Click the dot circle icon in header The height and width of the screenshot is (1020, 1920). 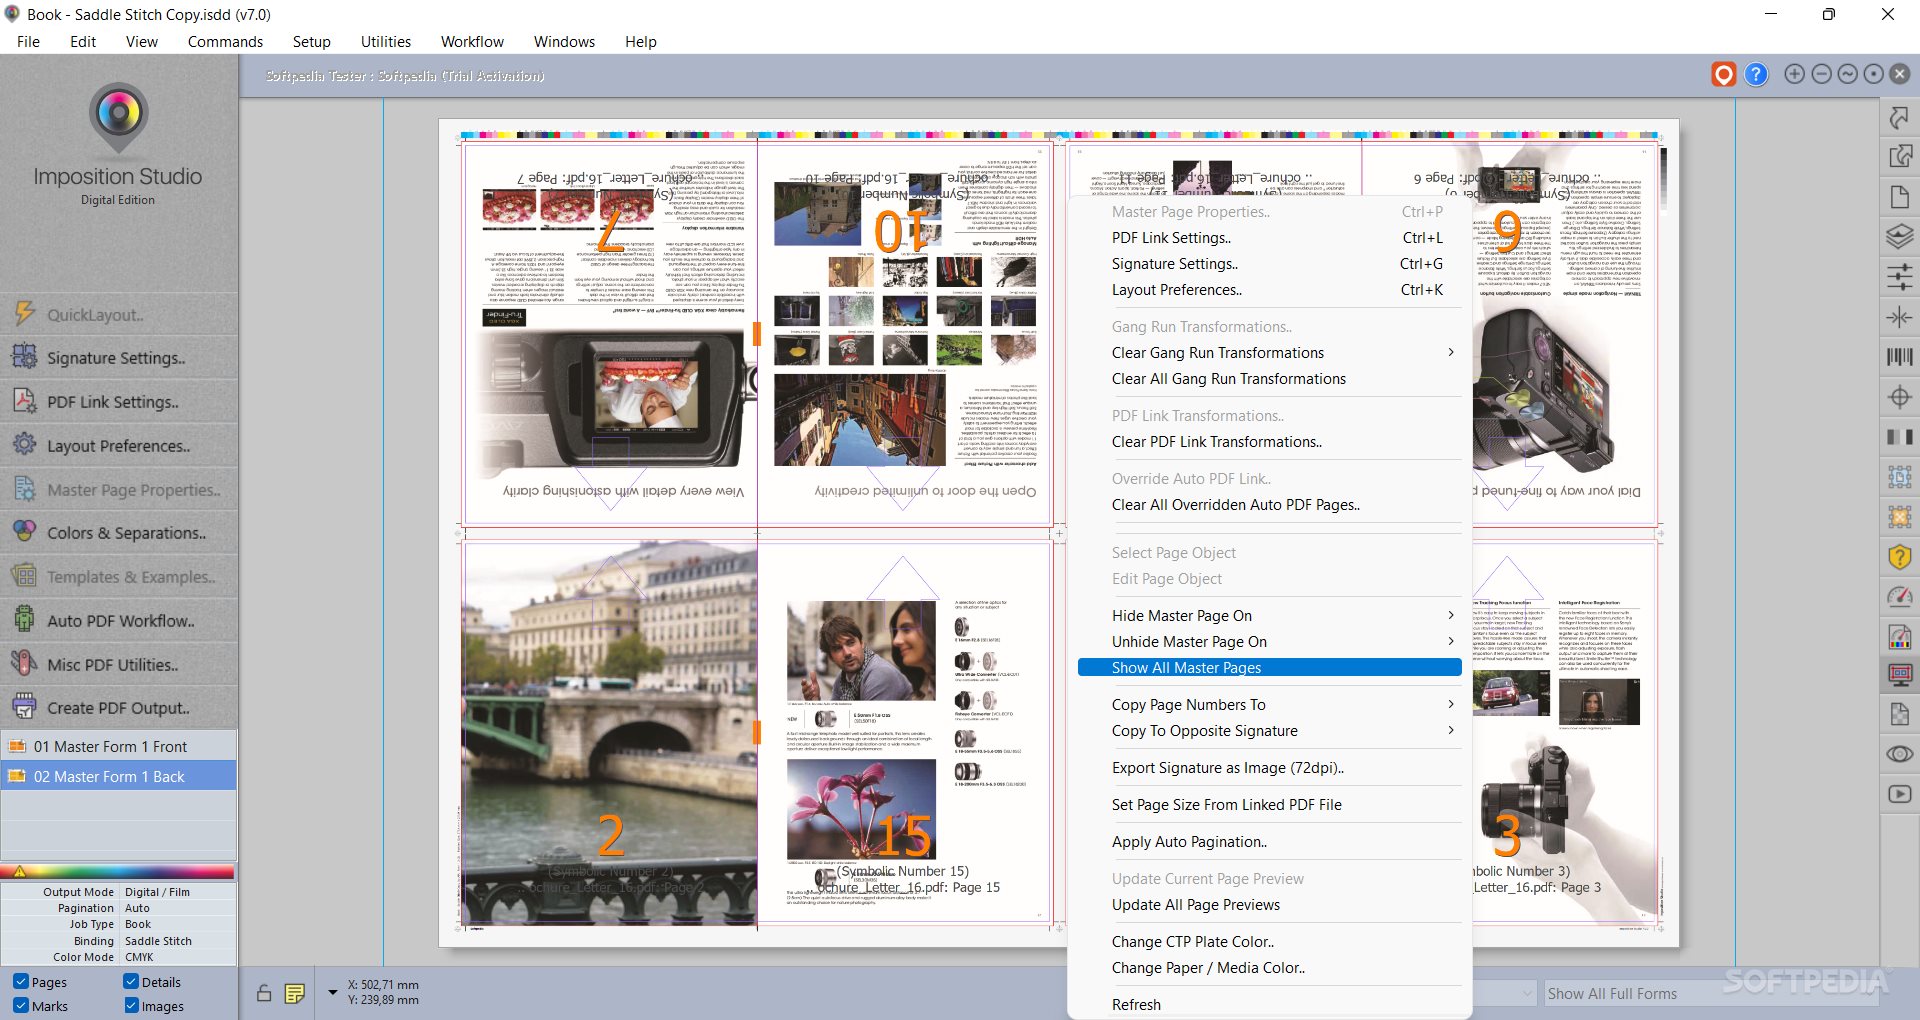(1873, 74)
